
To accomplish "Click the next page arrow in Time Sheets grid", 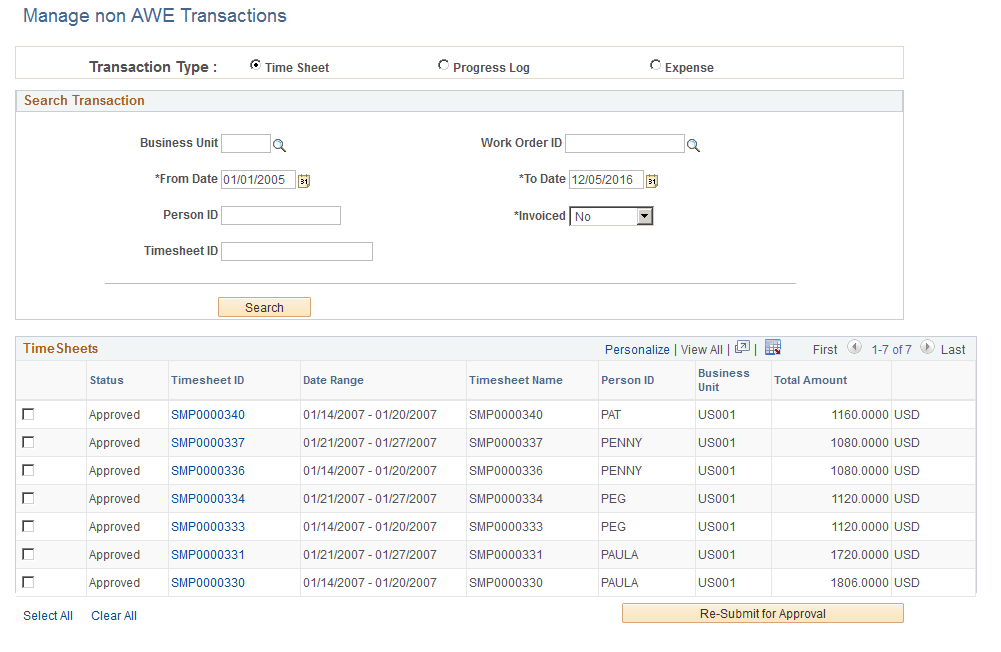I will 928,348.
